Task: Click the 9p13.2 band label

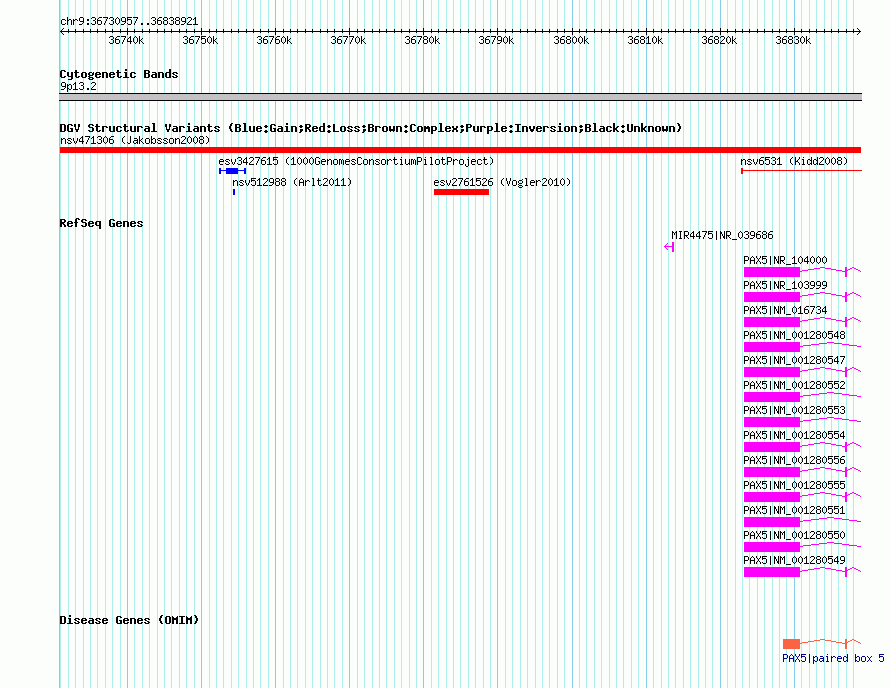Action: point(78,86)
